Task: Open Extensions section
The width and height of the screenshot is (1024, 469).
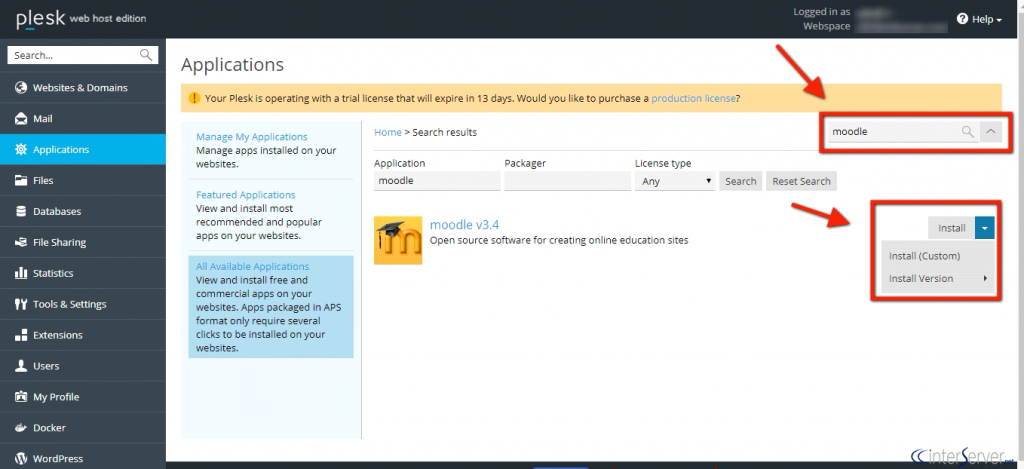Action: pyautogui.click(x=83, y=335)
